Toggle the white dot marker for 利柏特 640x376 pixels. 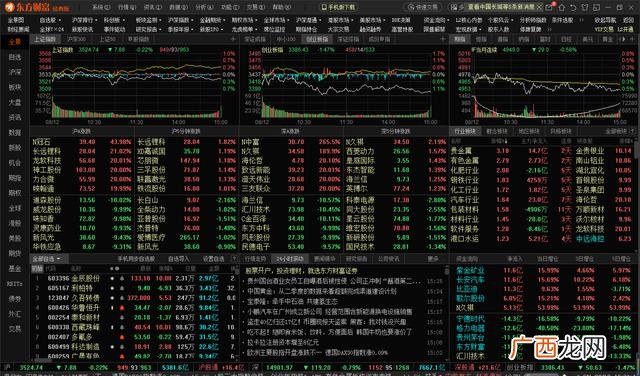[112, 288]
